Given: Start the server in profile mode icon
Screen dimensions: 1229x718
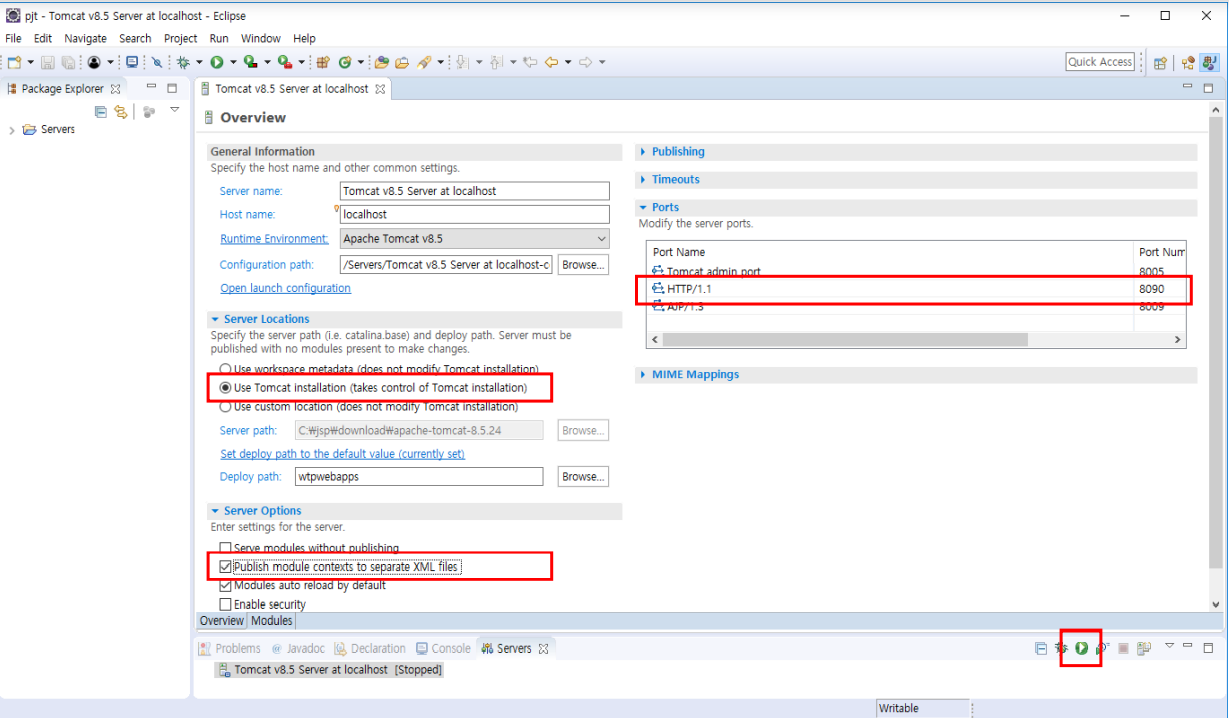Looking at the screenshot, I should coord(1102,648).
